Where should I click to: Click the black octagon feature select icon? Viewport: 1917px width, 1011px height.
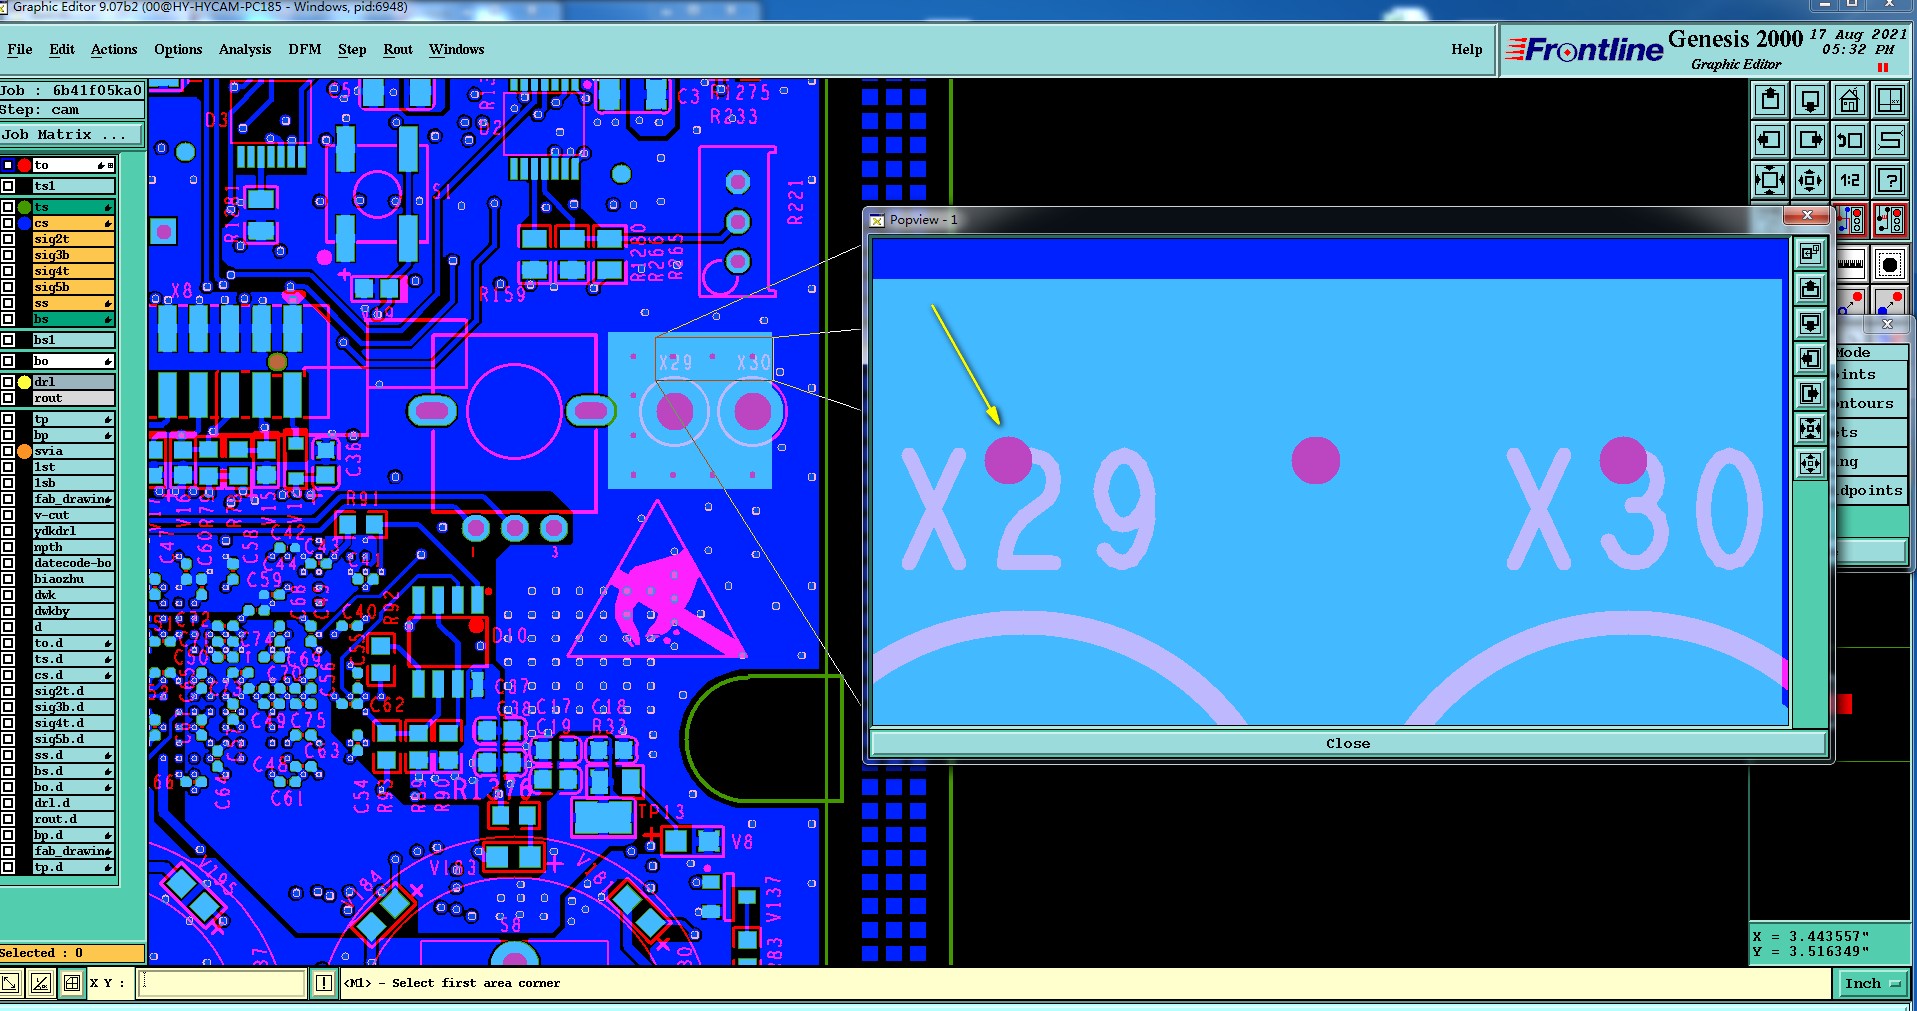(1890, 264)
